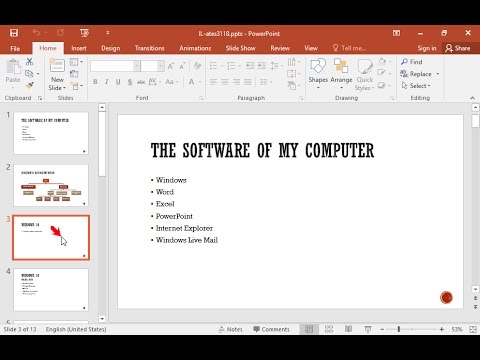Start slide show from status bar icon
480x360 pixels.
point(368,329)
